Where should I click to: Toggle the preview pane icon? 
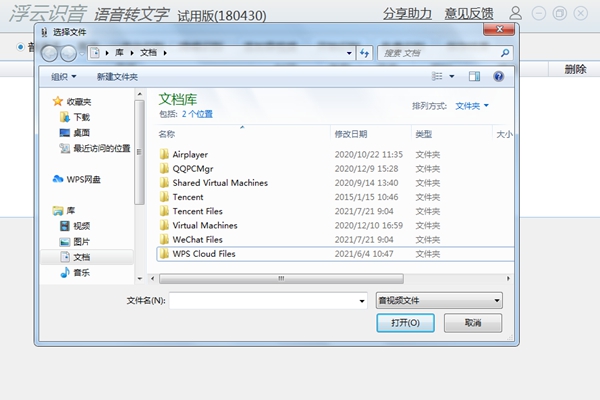pyautogui.click(x=474, y=76)
